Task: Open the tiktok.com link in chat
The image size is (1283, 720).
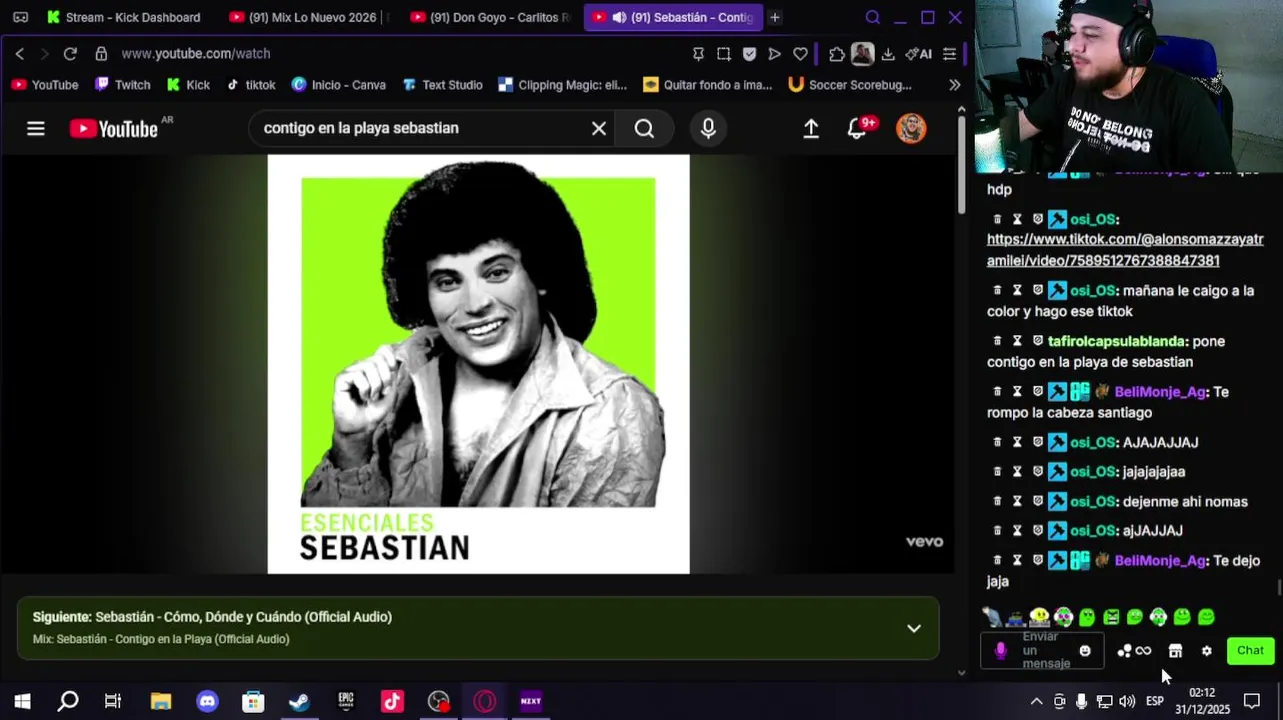Action: click(1125, 250)
